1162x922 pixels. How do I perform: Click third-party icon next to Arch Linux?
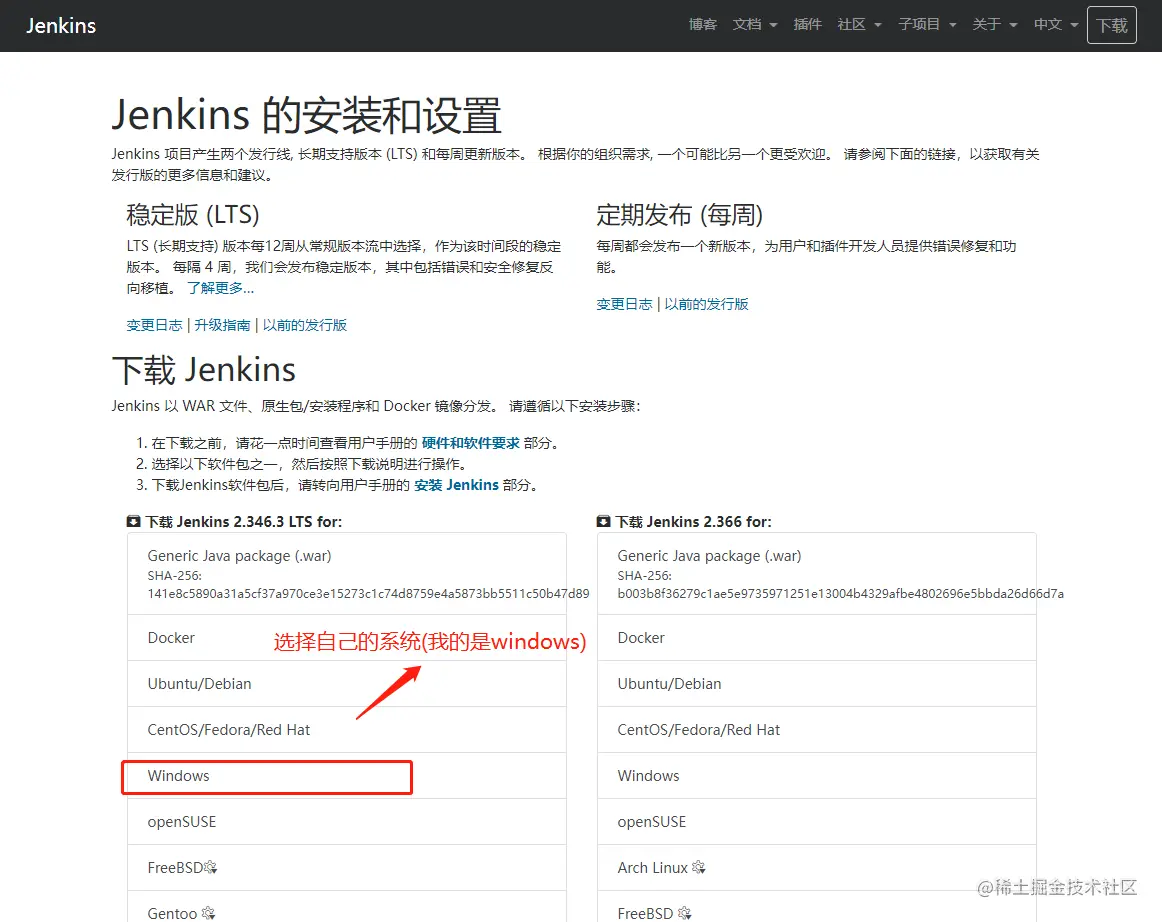(699, 867)
